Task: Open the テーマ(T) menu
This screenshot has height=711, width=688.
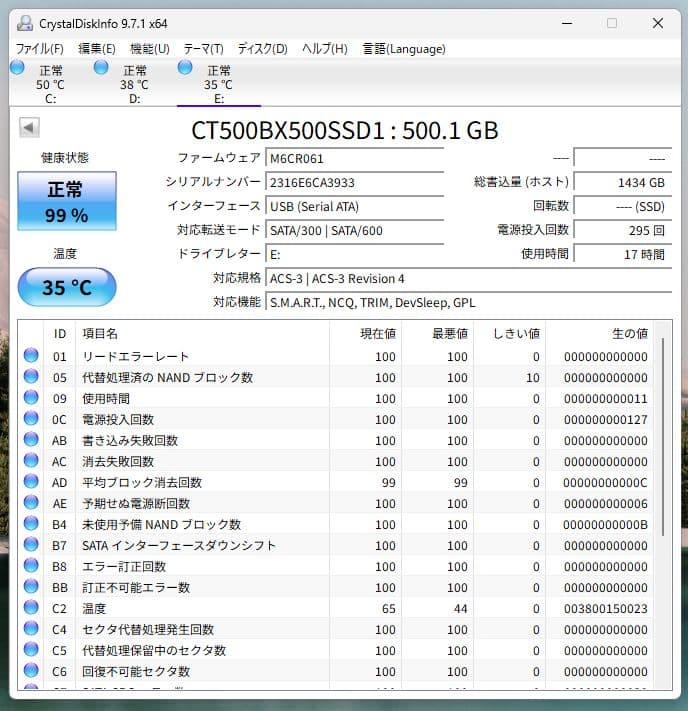Action: 203,49
